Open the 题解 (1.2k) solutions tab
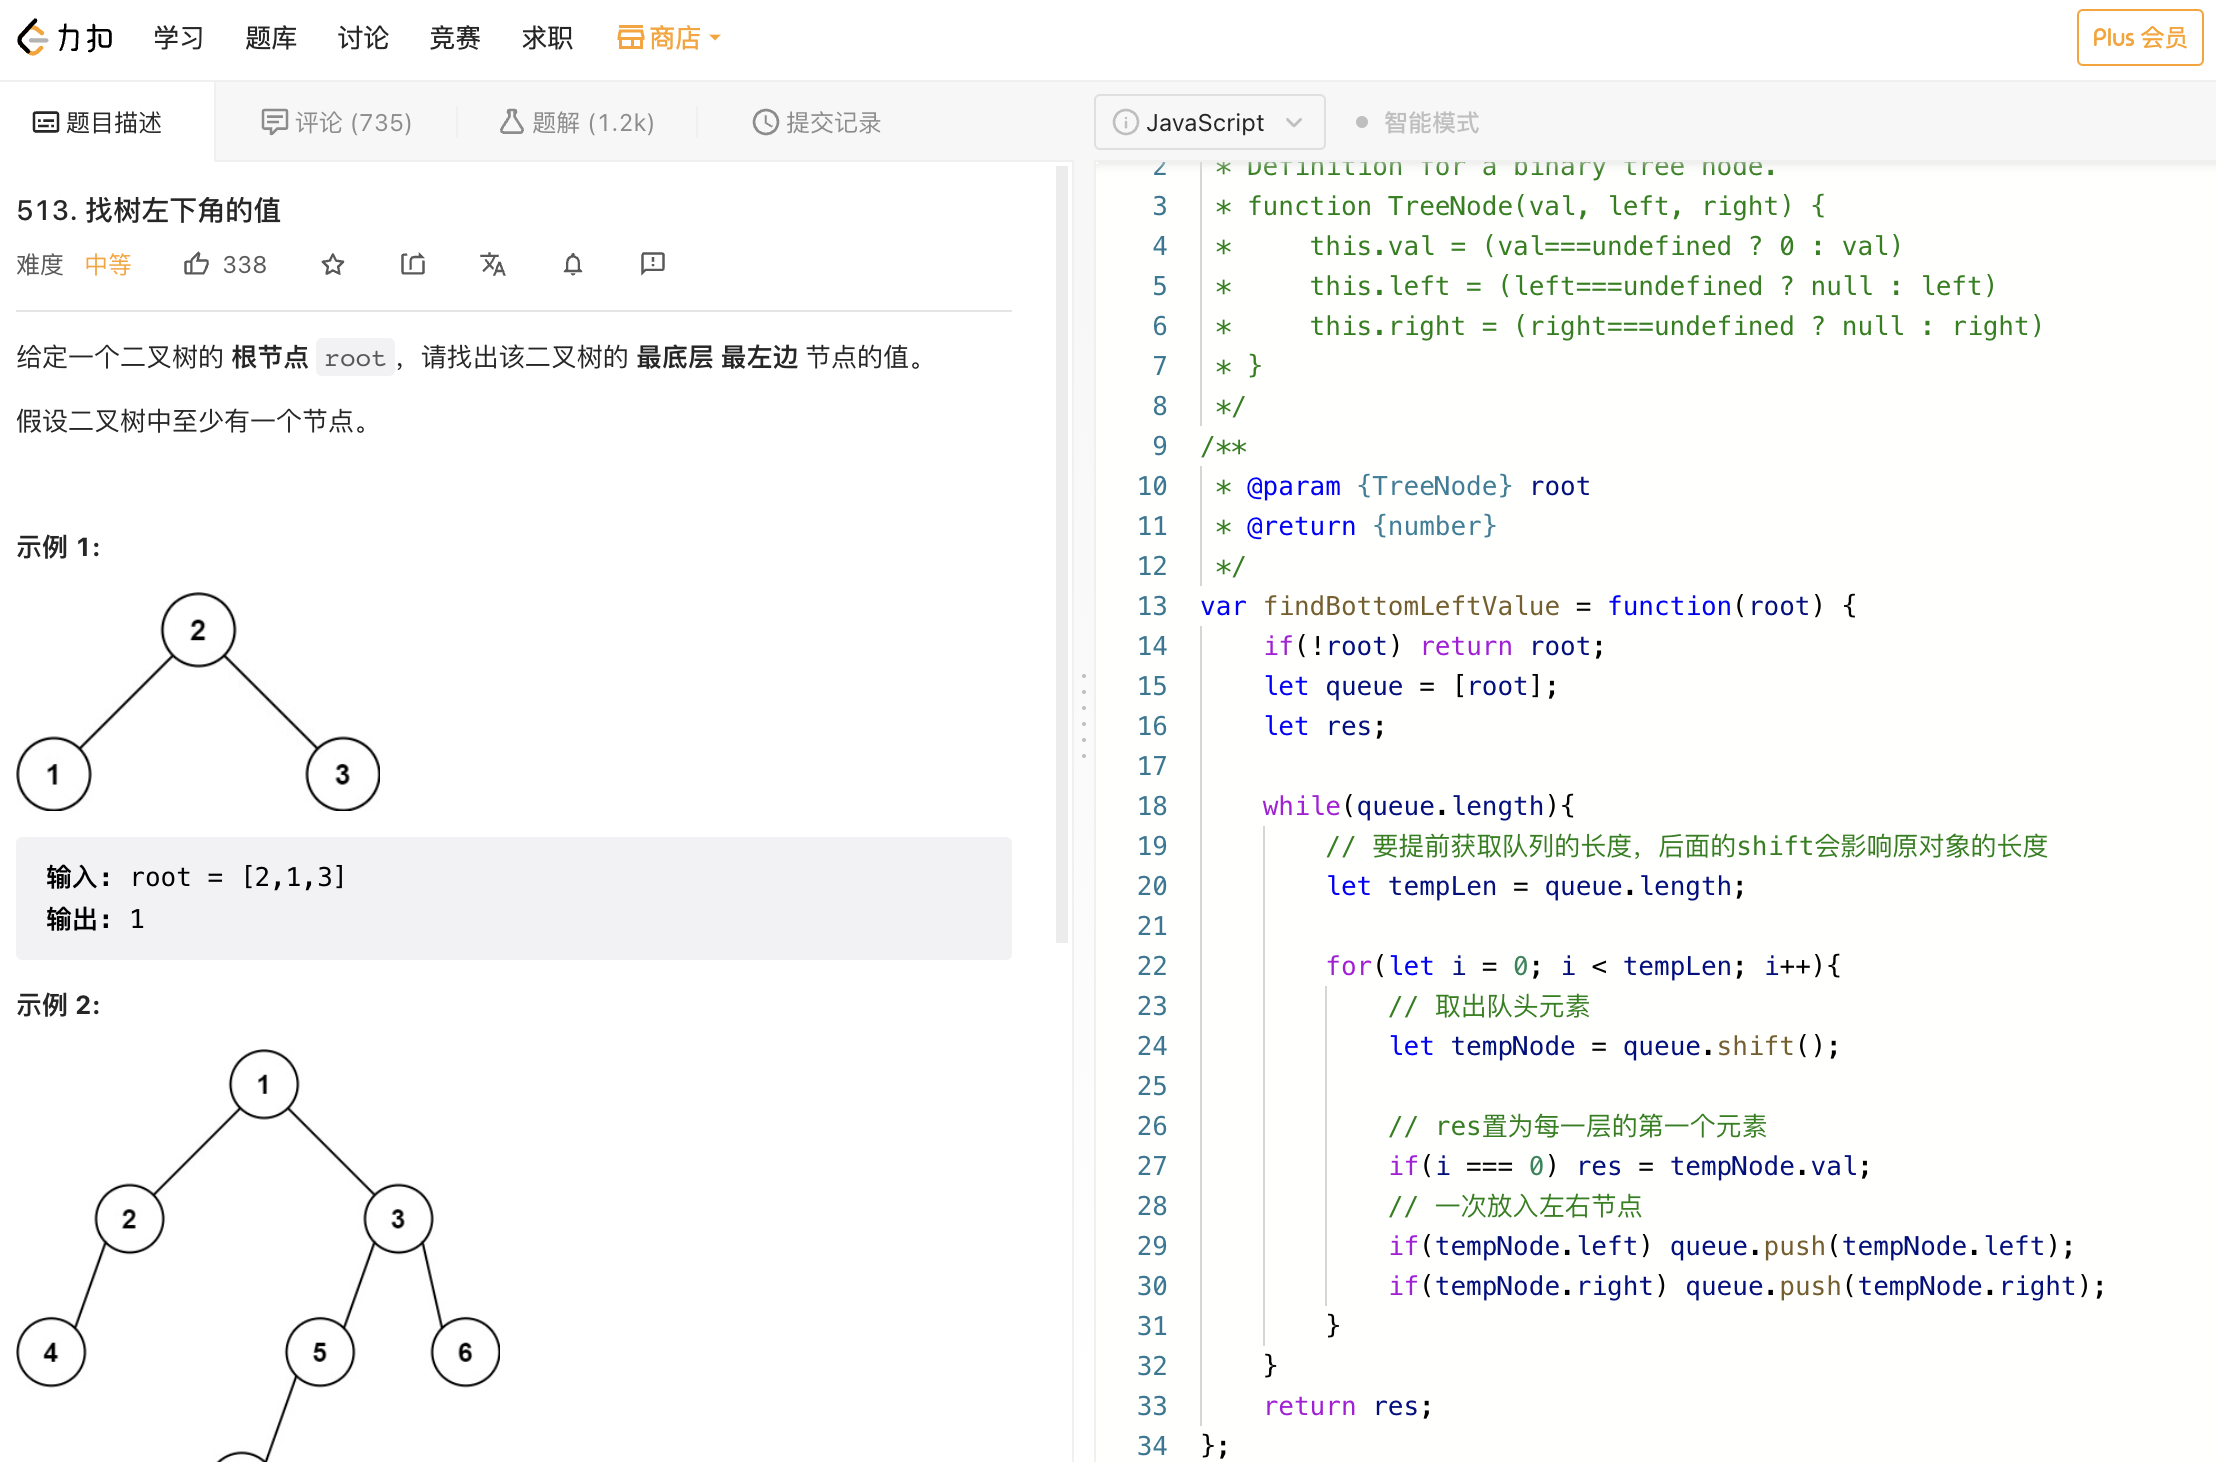 (x=577, y=122)
